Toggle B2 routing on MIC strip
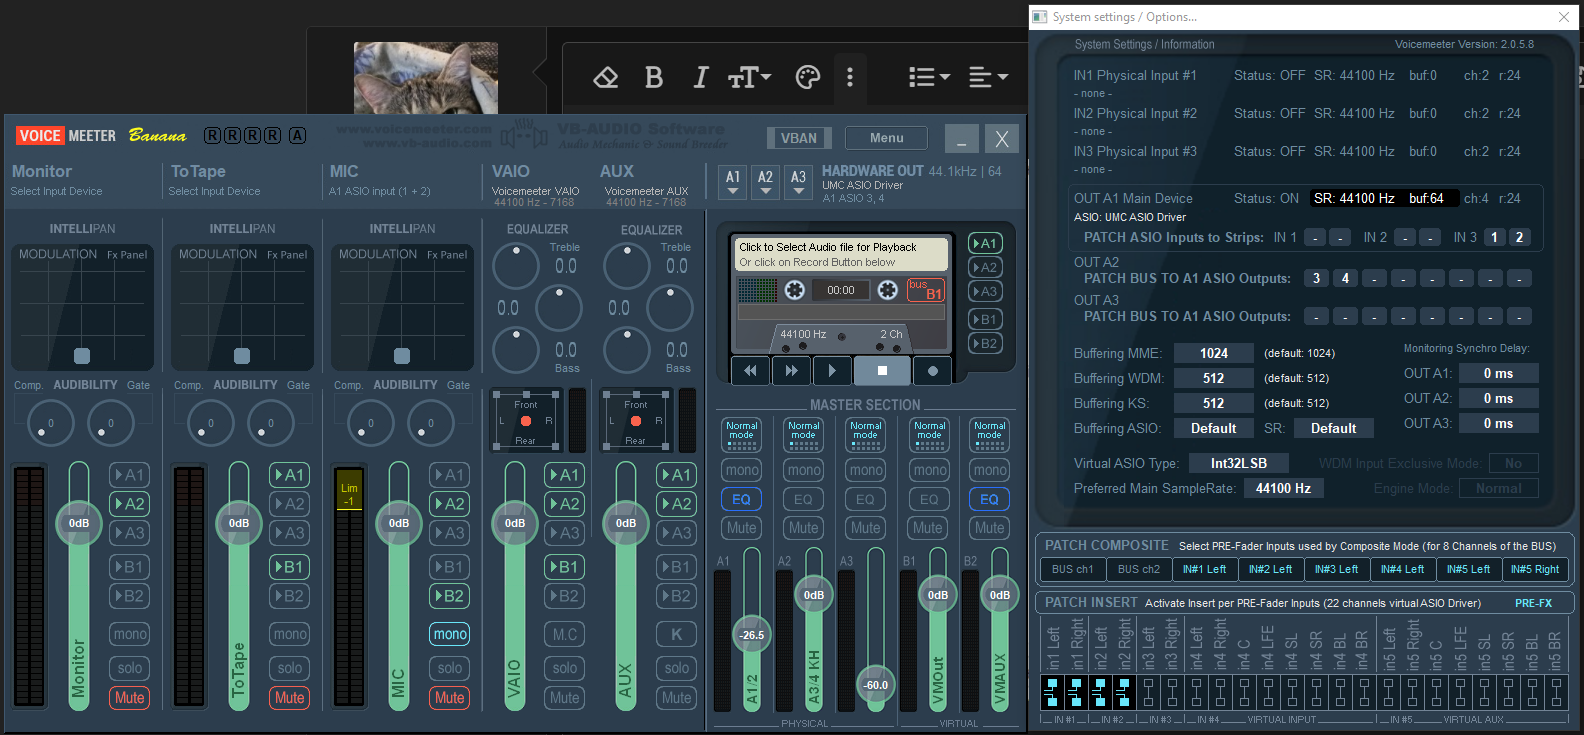The width and height of the screenshot is (1584, 735). [450, 596]
